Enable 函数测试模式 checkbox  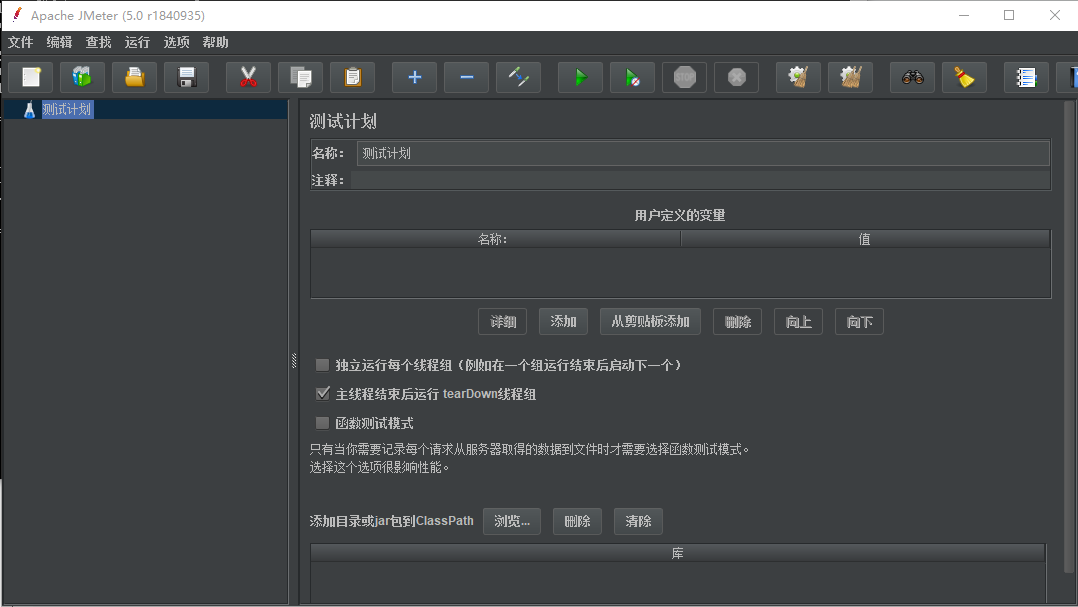pos(322,423)
